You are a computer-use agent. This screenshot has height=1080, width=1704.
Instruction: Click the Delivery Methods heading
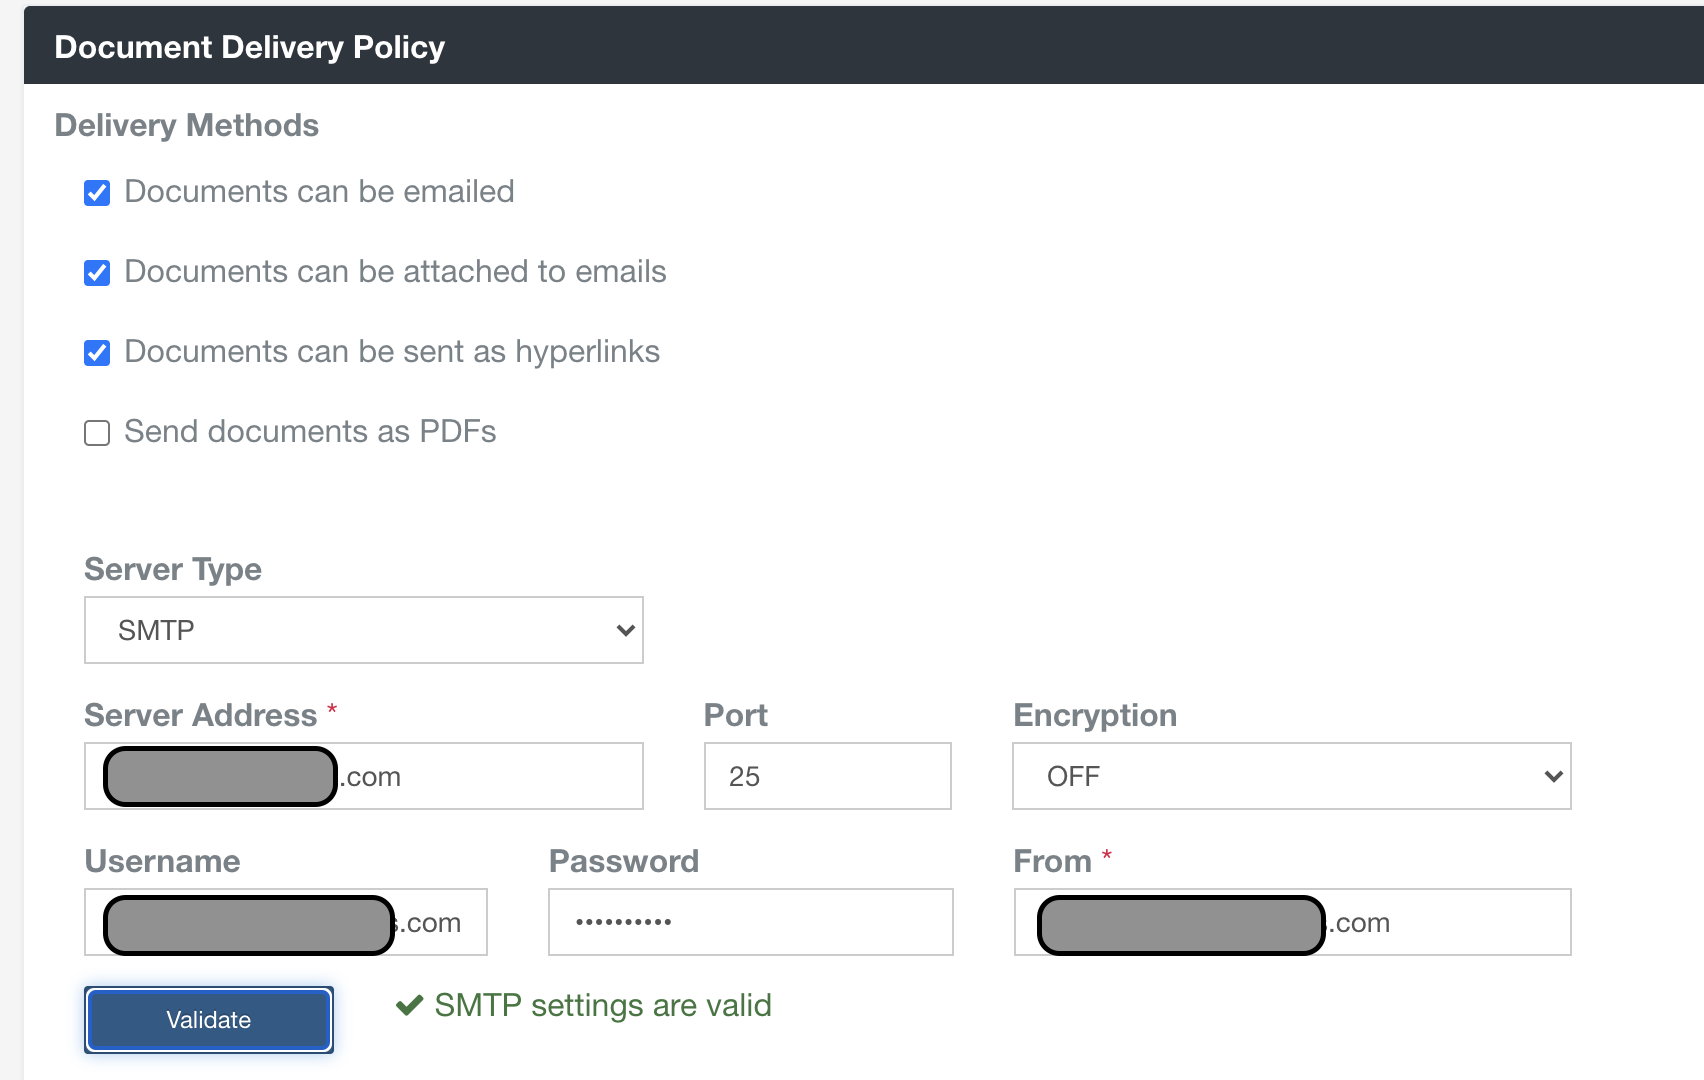point(186,125)
